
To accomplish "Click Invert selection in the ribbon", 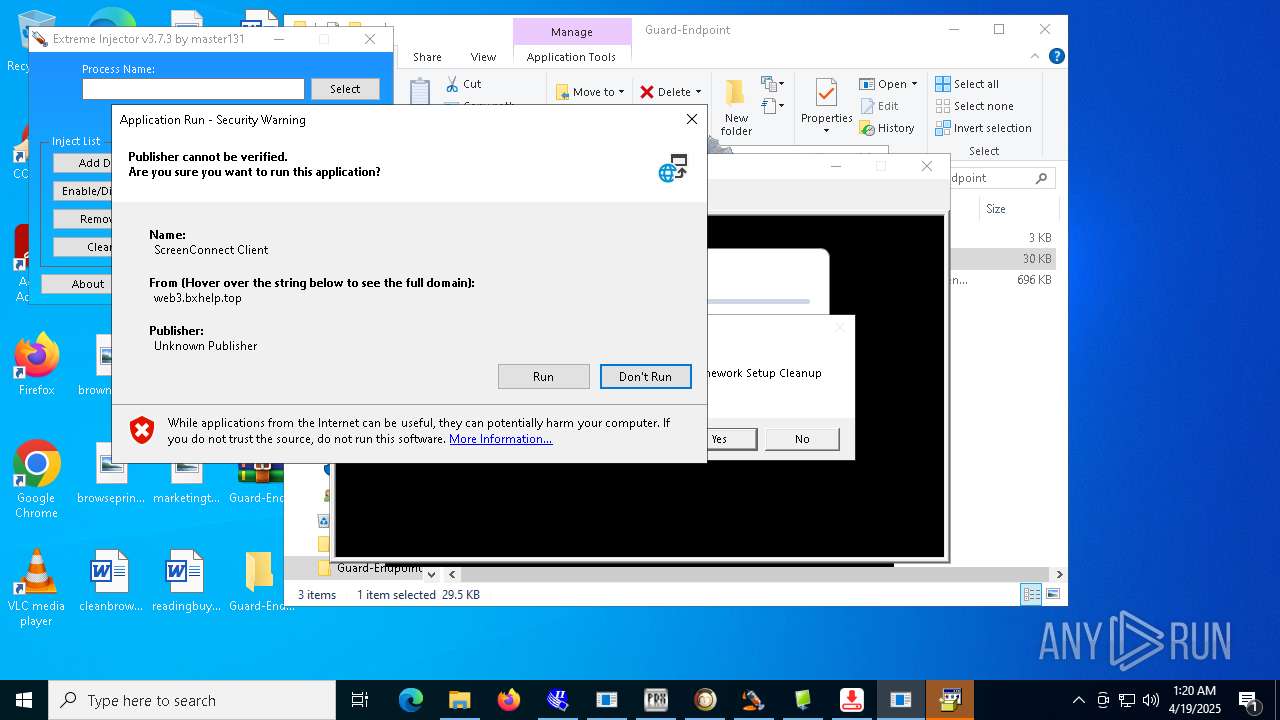I will [983, 128].
